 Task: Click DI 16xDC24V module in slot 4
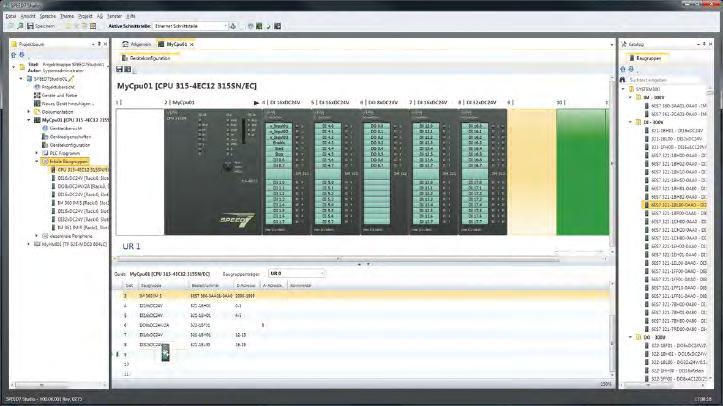(286, 171)
